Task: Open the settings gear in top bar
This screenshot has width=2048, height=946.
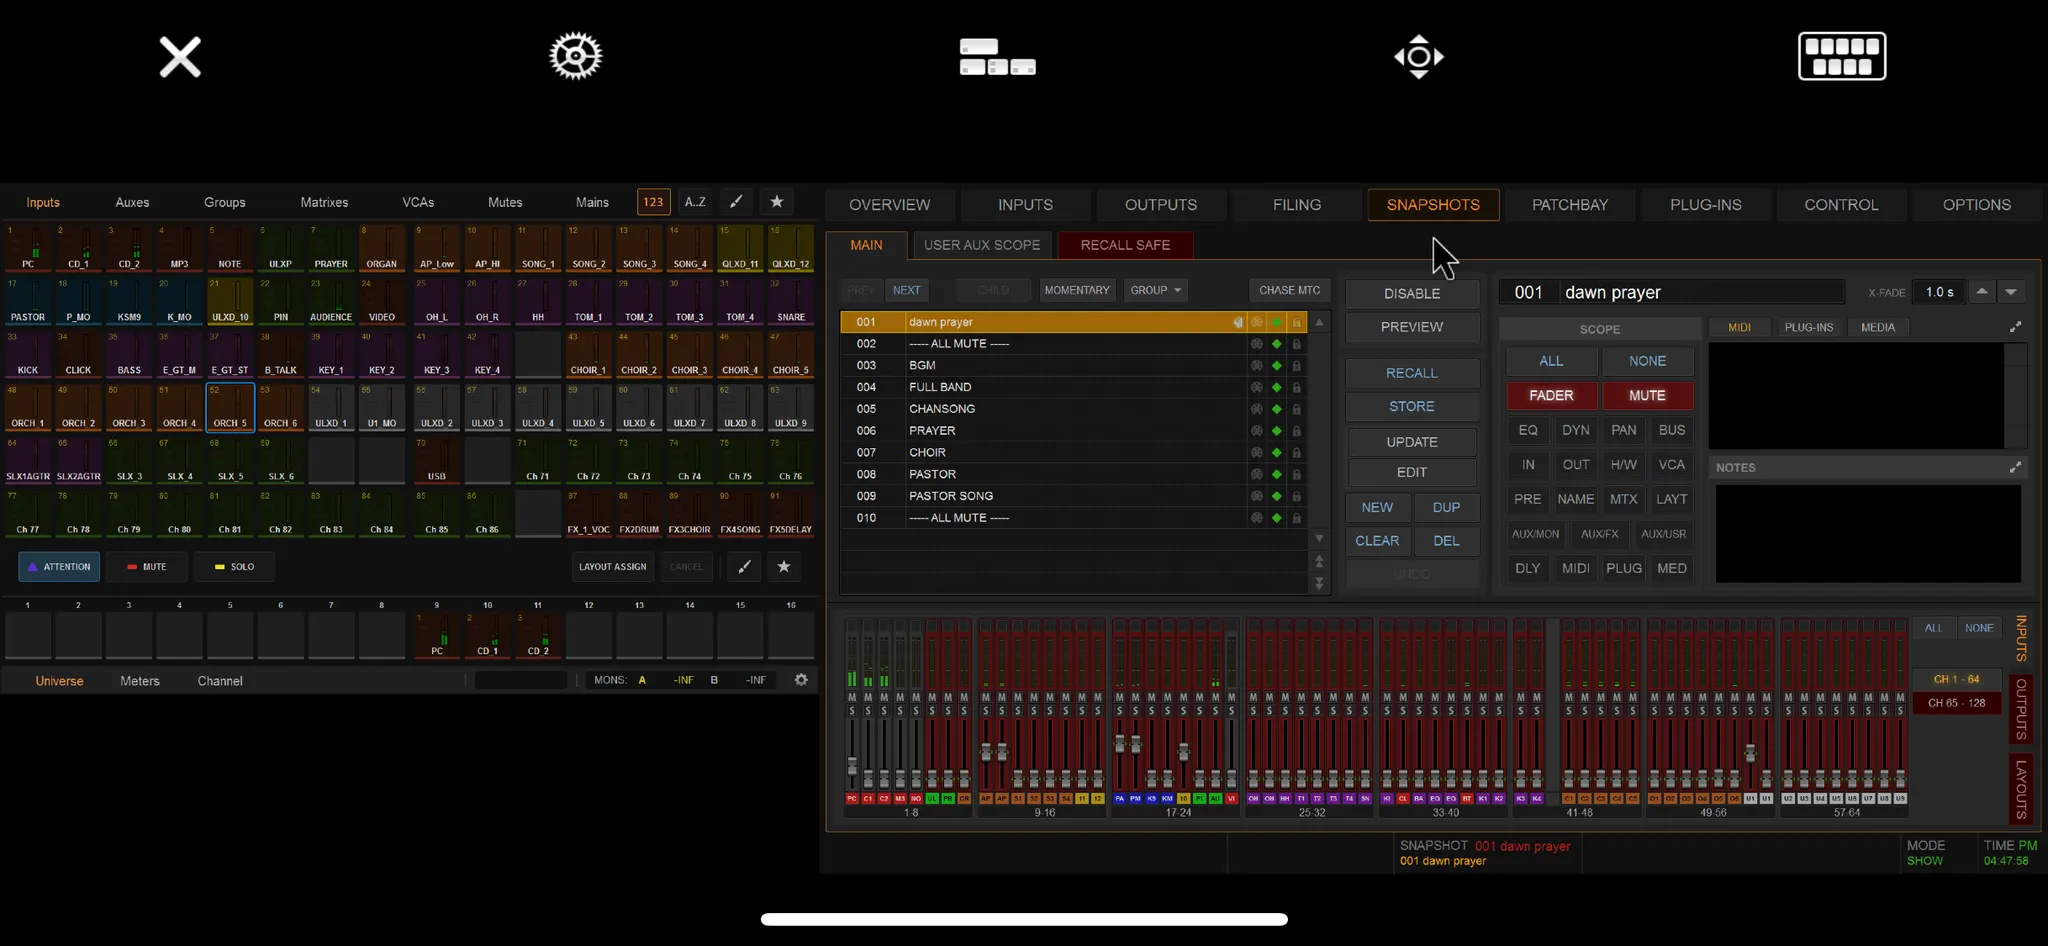Action: click(575, 56)
